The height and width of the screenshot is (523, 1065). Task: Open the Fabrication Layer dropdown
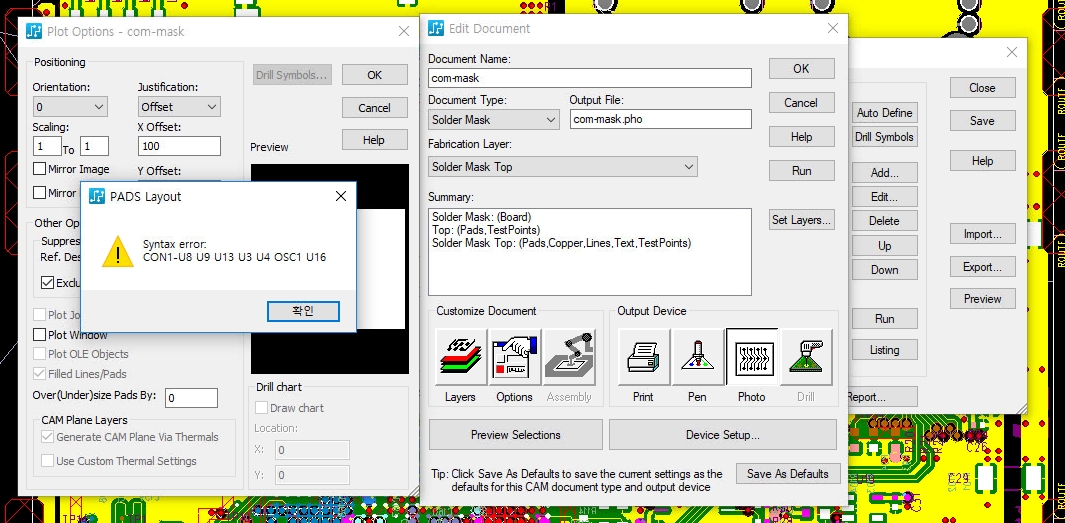coord(562,167)
